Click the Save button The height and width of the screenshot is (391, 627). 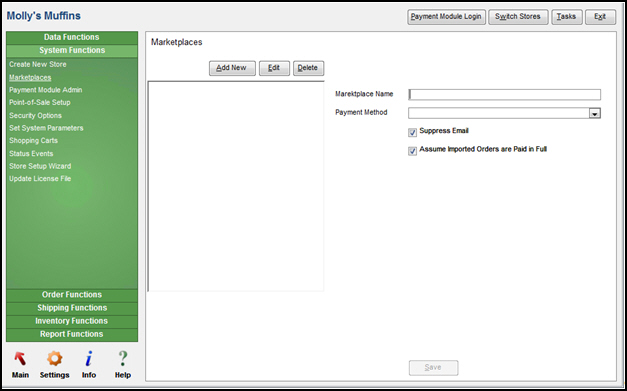coord(433,368)
